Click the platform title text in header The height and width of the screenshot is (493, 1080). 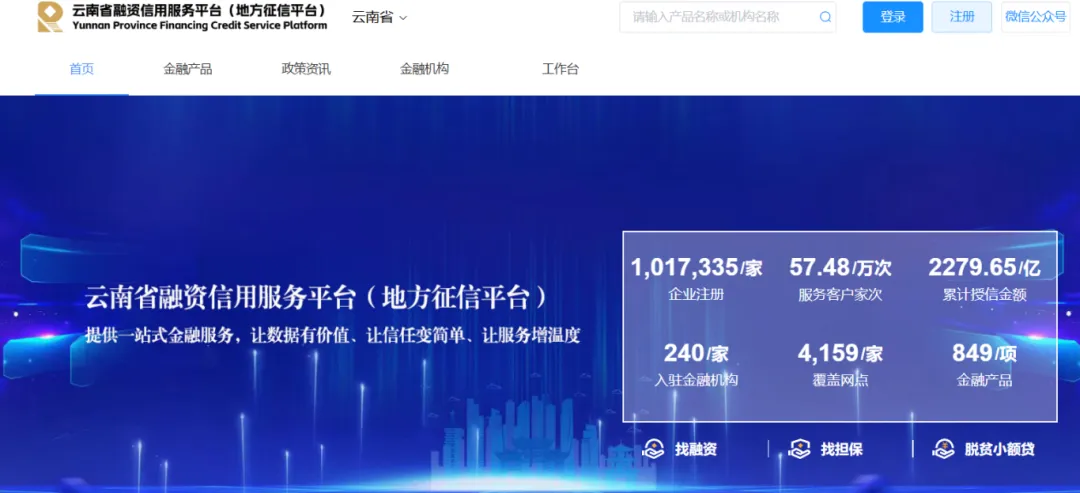pyautogui.click(x=199, y=17)
